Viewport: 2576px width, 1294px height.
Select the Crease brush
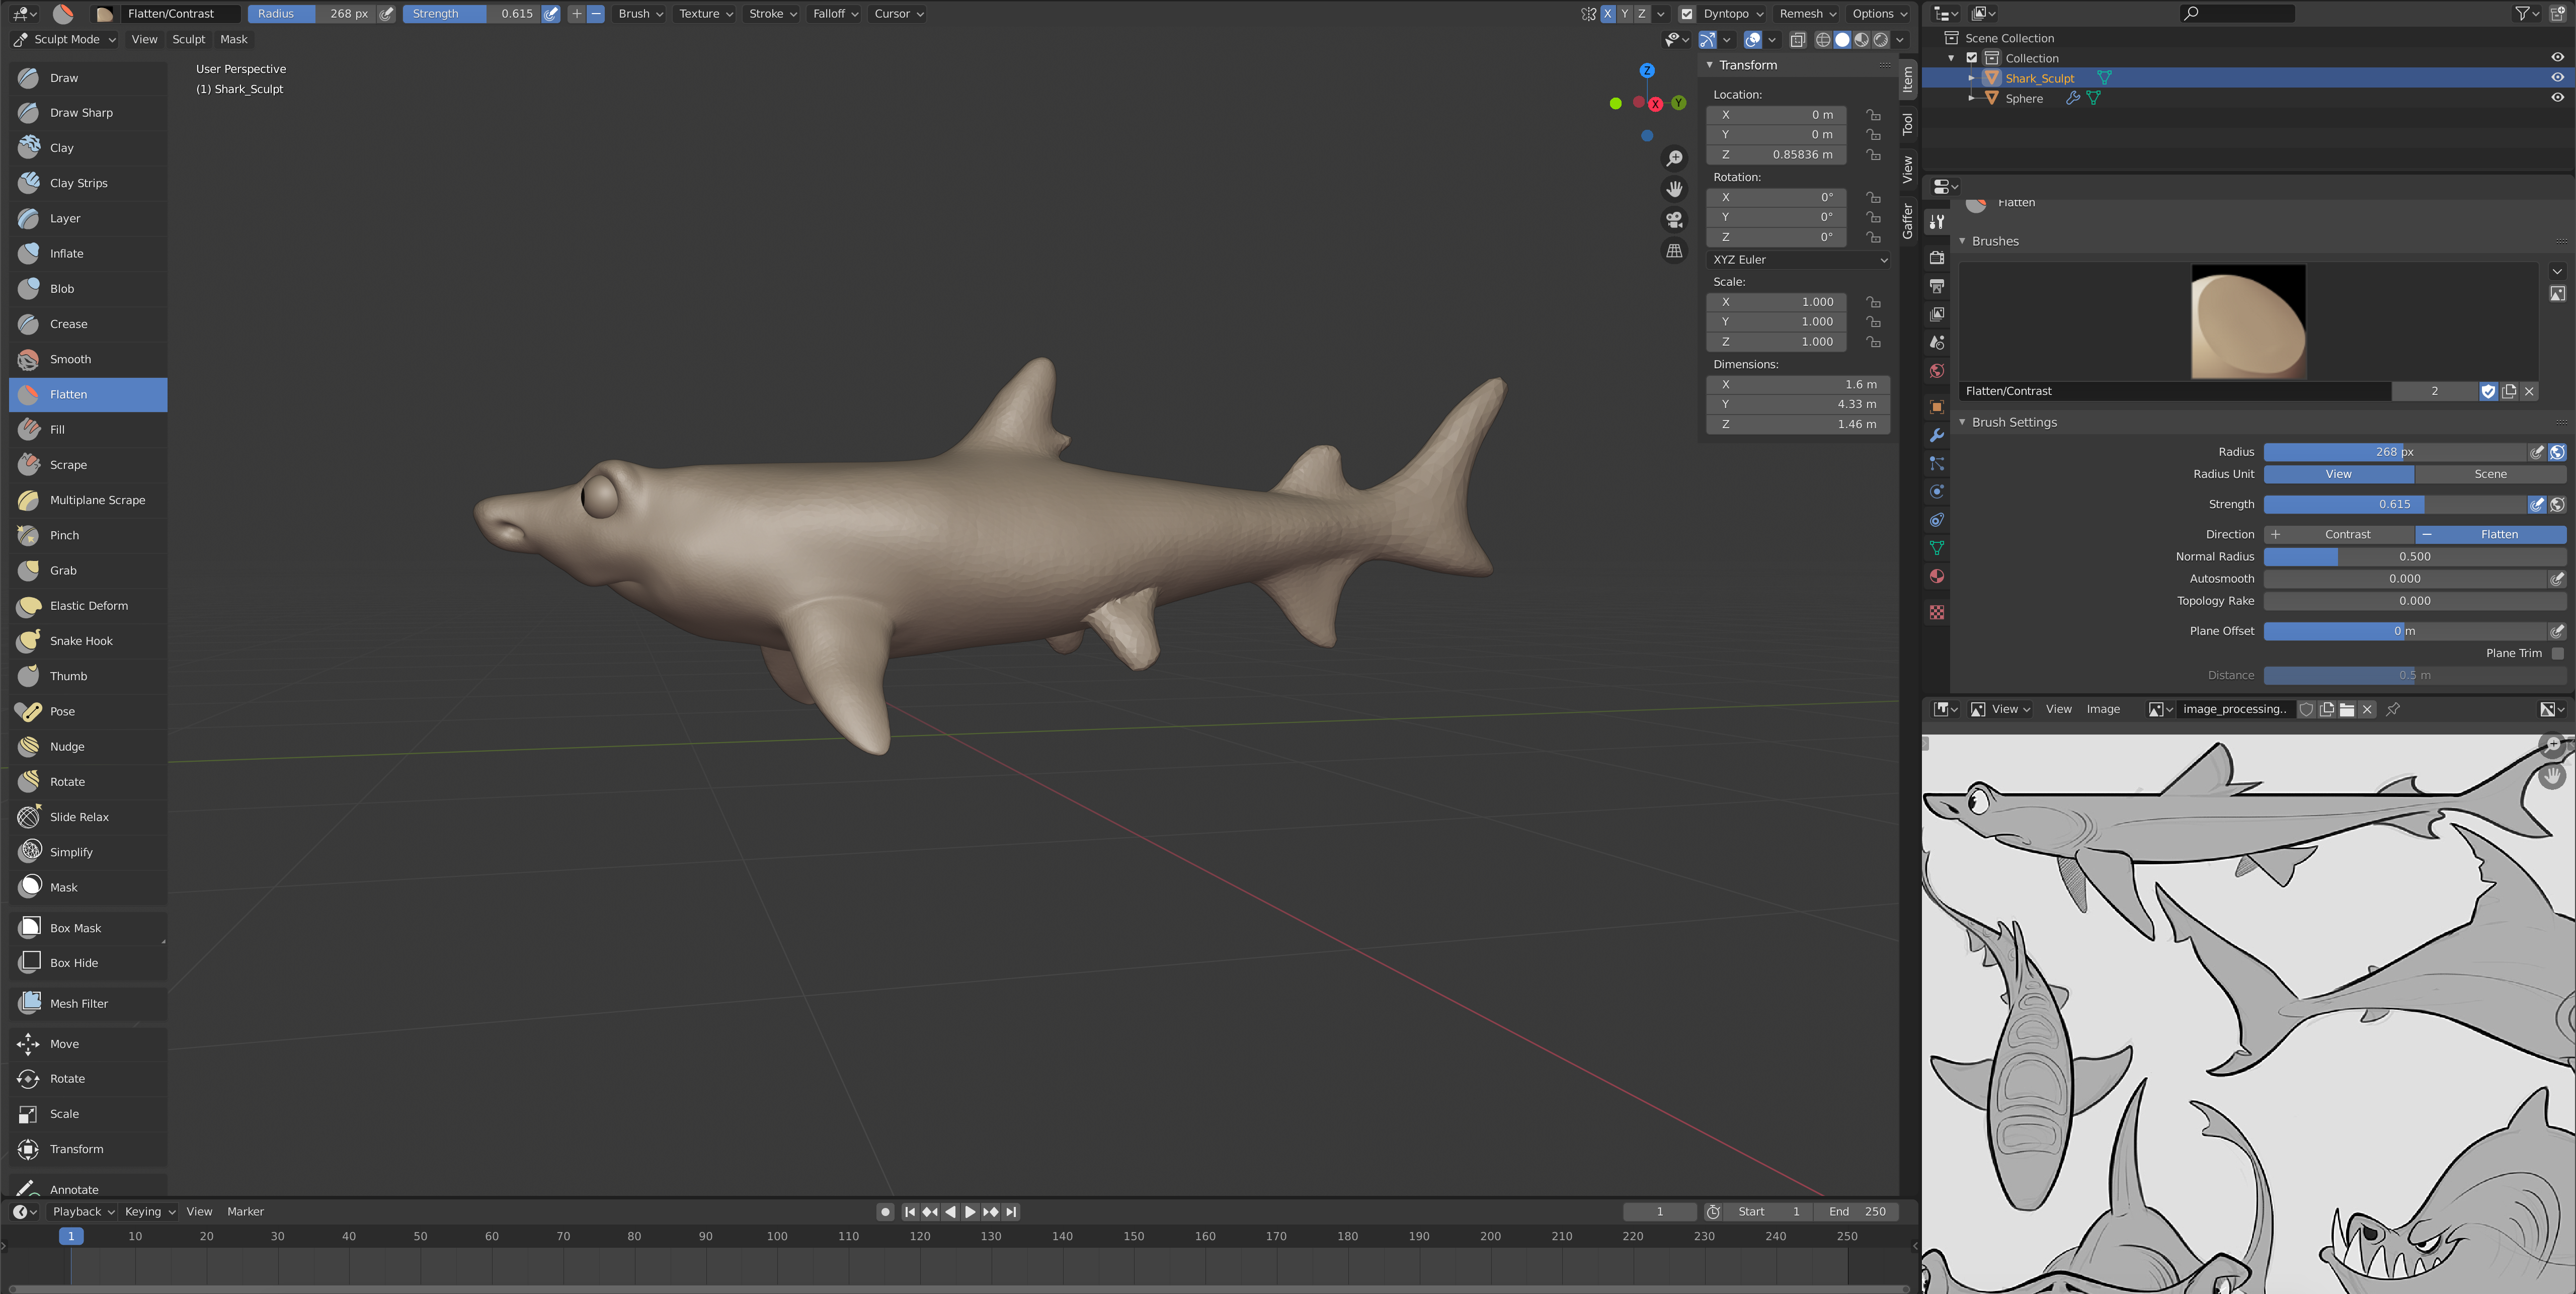[x=88, y=324]
